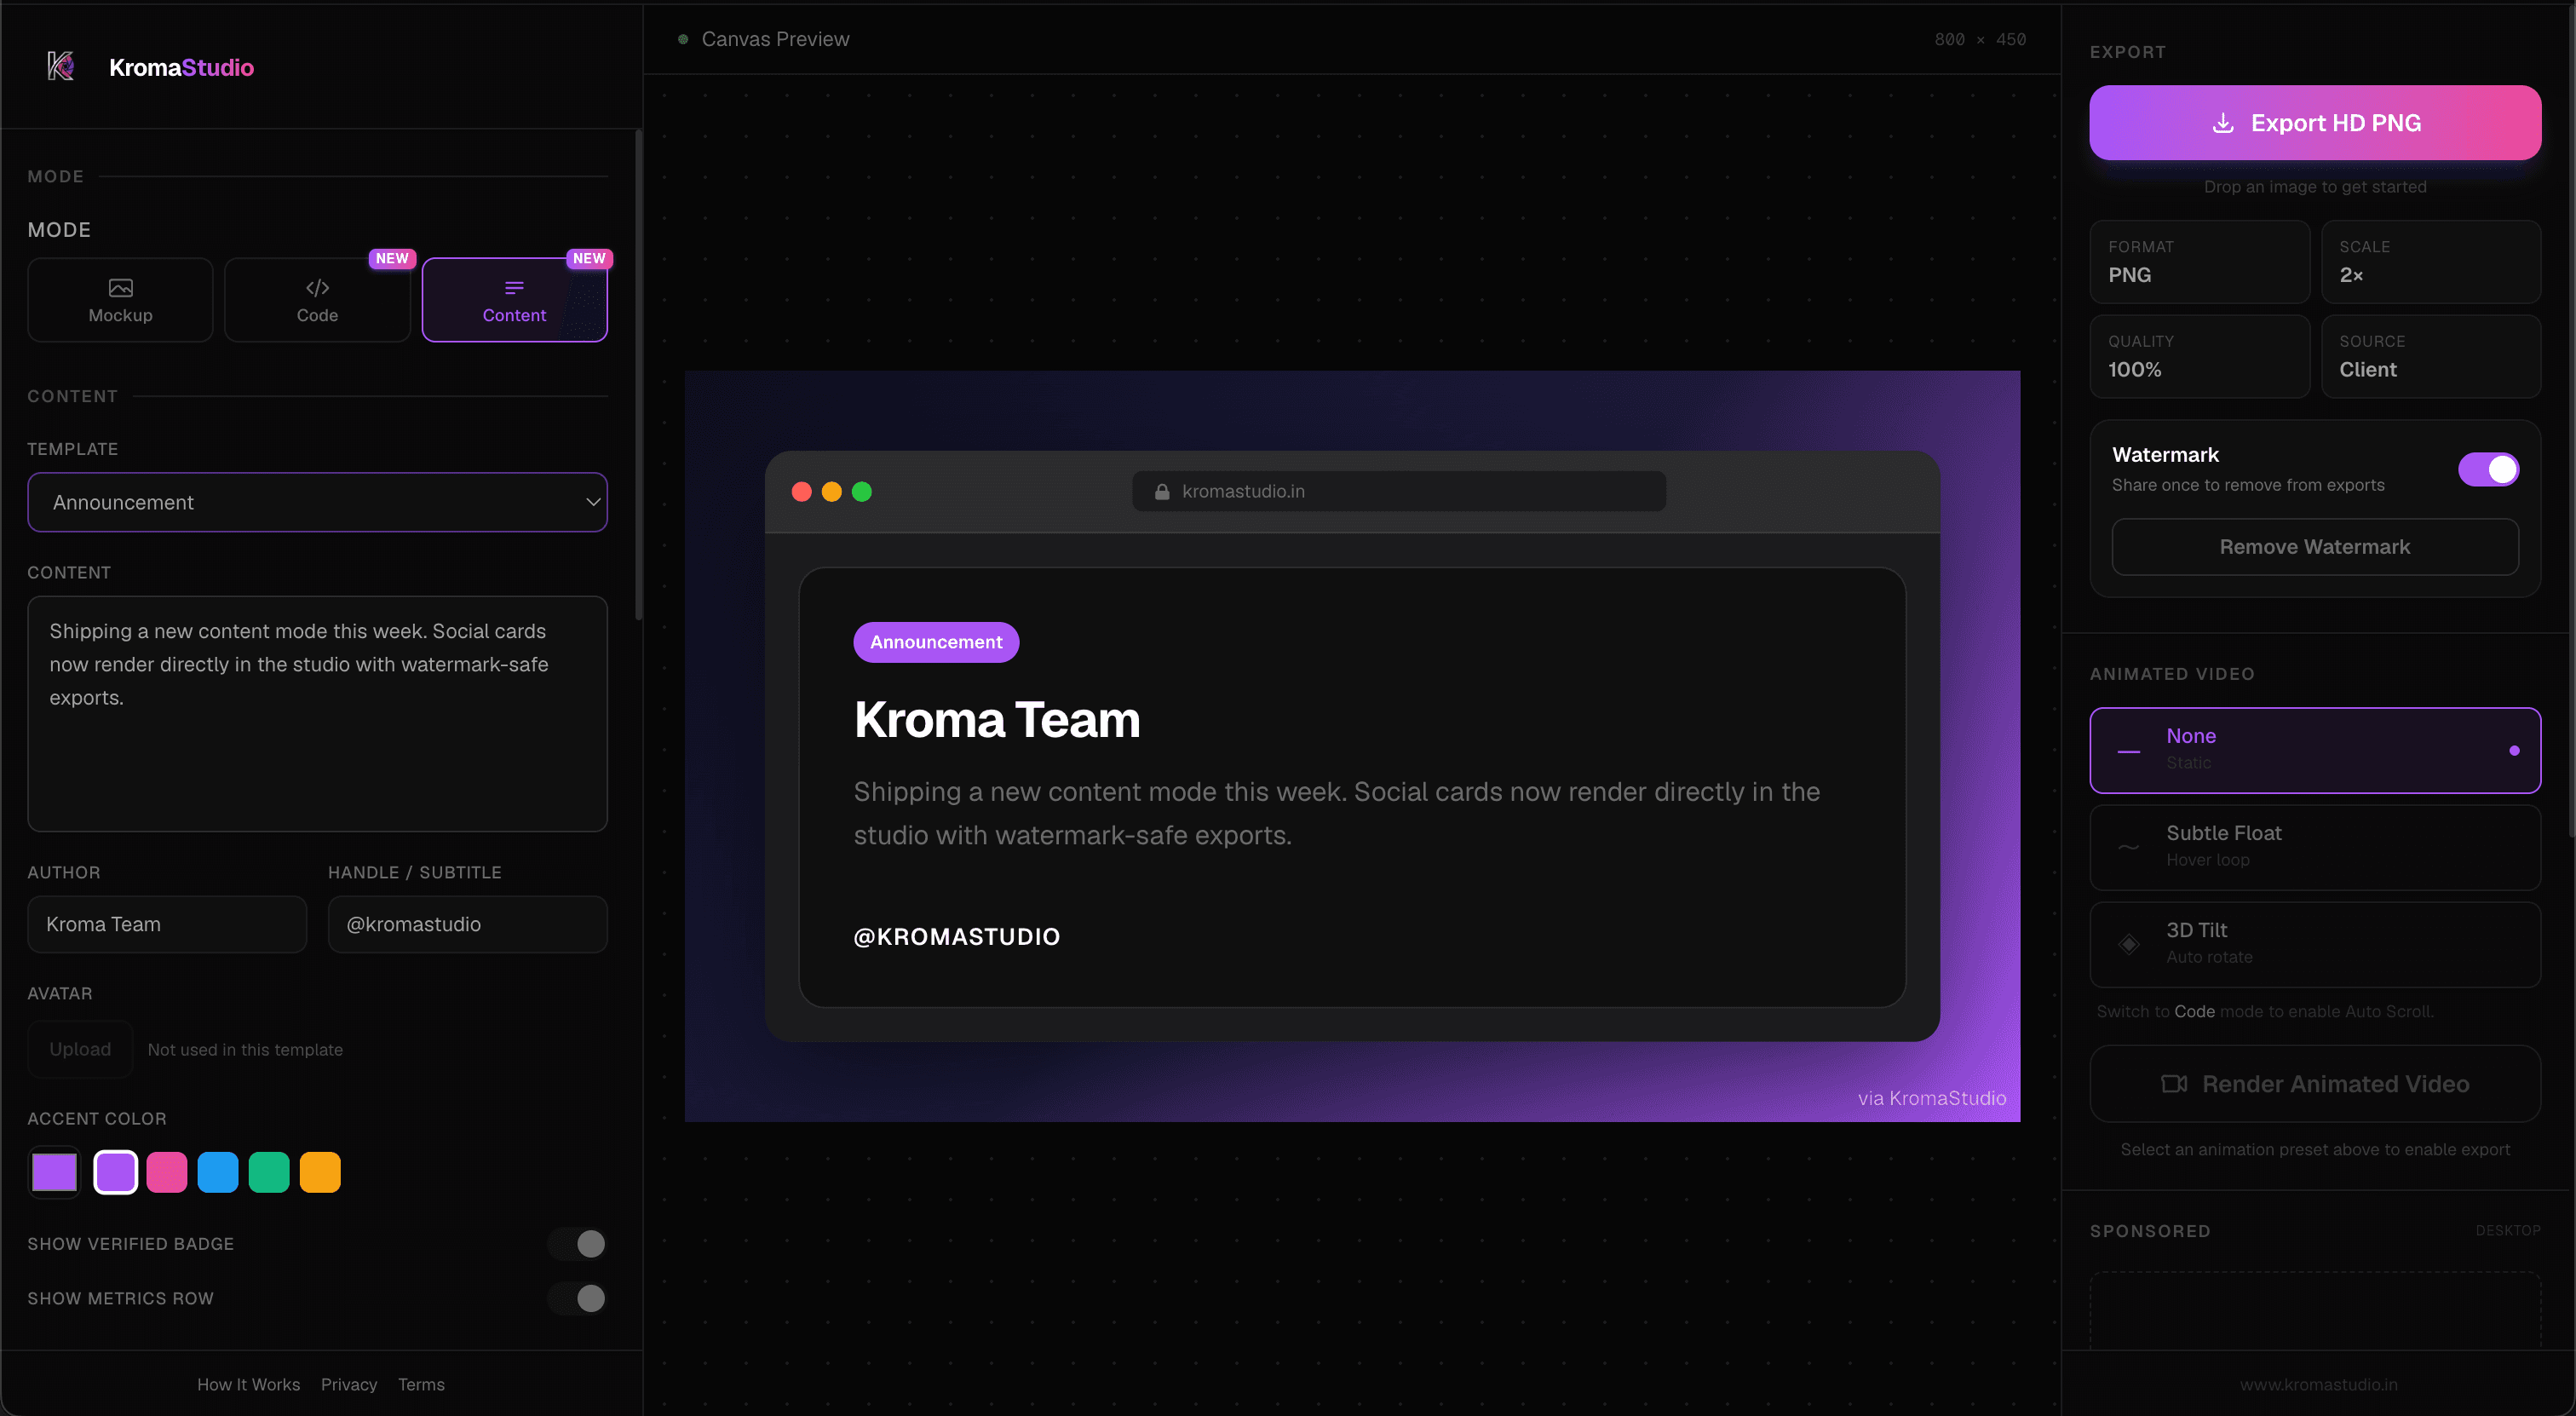The width and height of the screenshot is (2576, 1416).
Task: Click the green status dot beside Canvas Preview
Action: pyautogui.click(x=683, y=39)
